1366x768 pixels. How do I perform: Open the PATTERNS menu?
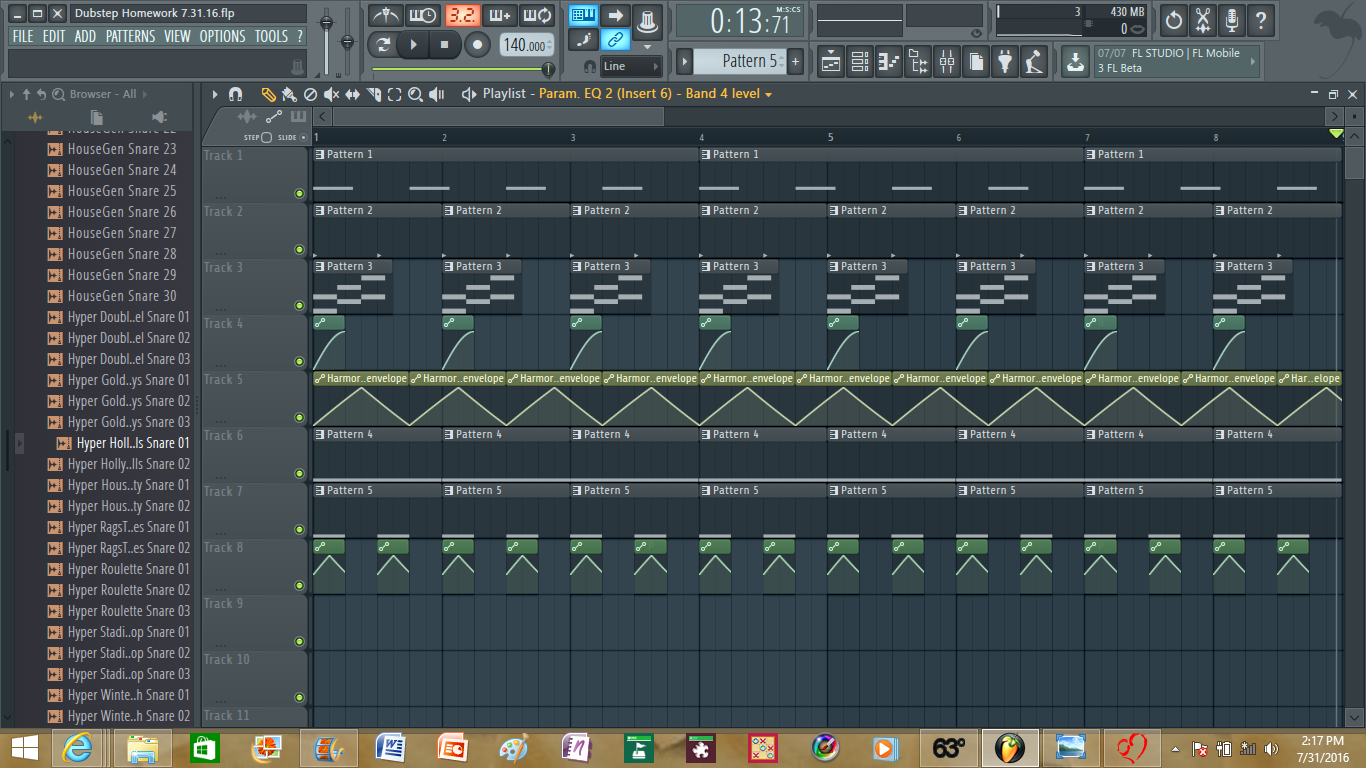(131, 36)
